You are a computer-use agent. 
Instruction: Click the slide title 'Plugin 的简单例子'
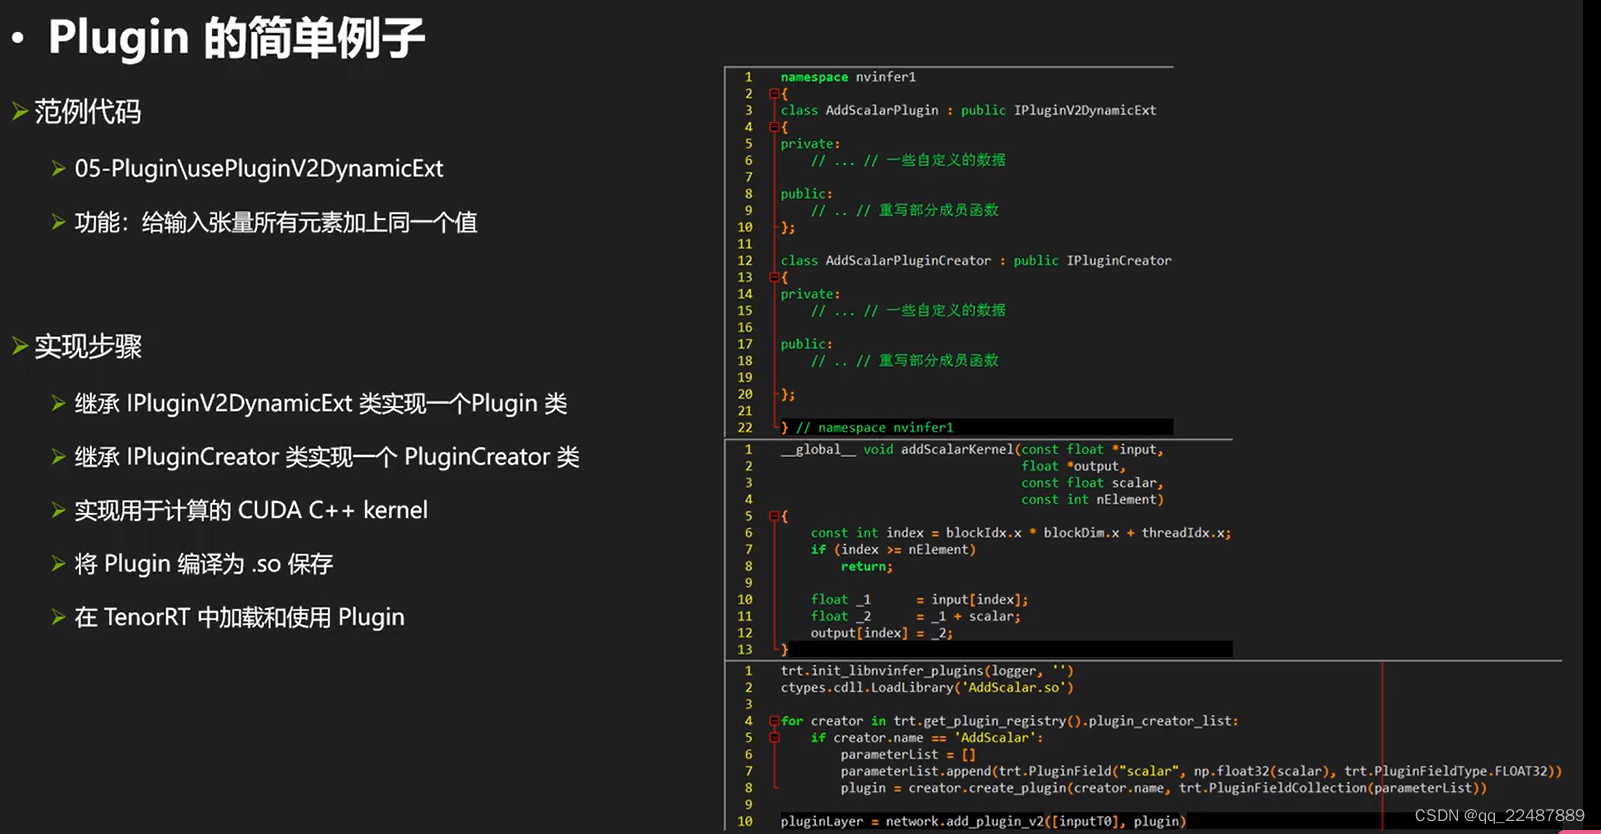237,38
